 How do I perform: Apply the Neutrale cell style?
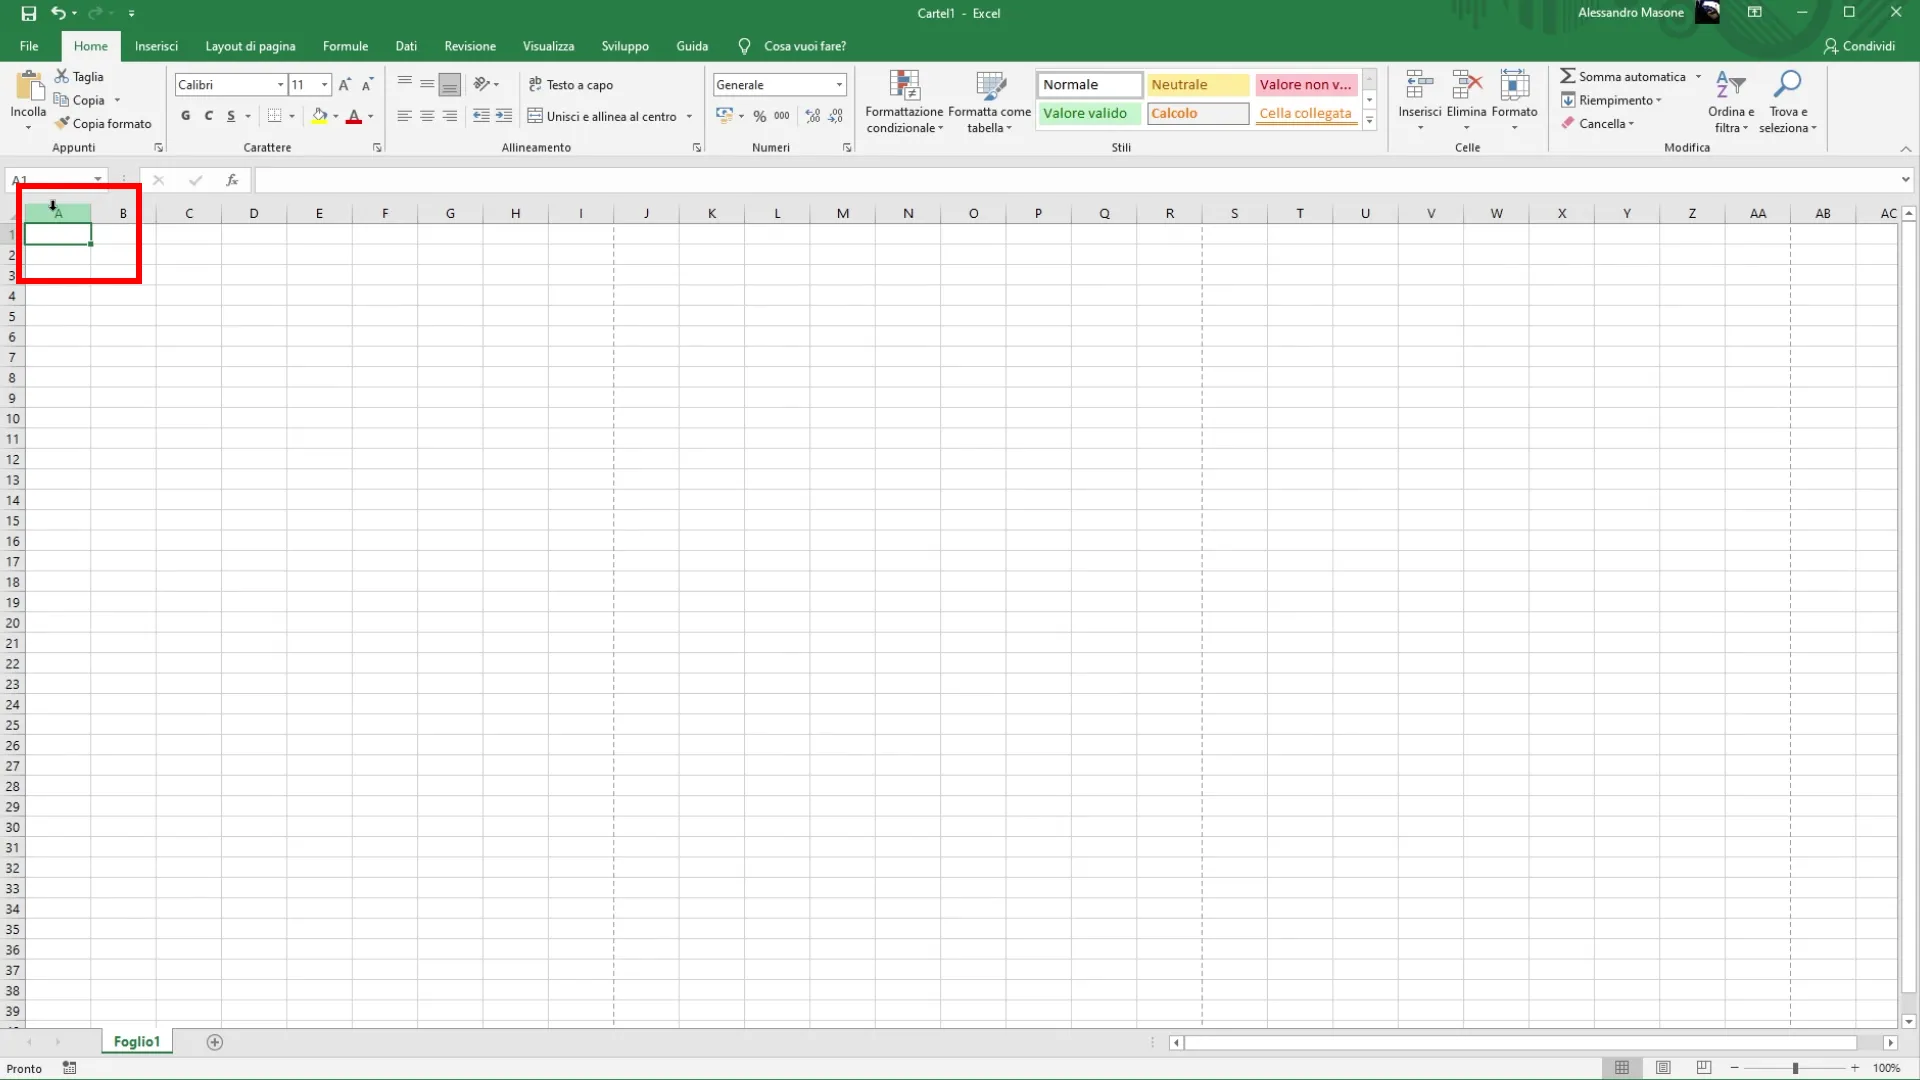click(x=1197, y=85)
